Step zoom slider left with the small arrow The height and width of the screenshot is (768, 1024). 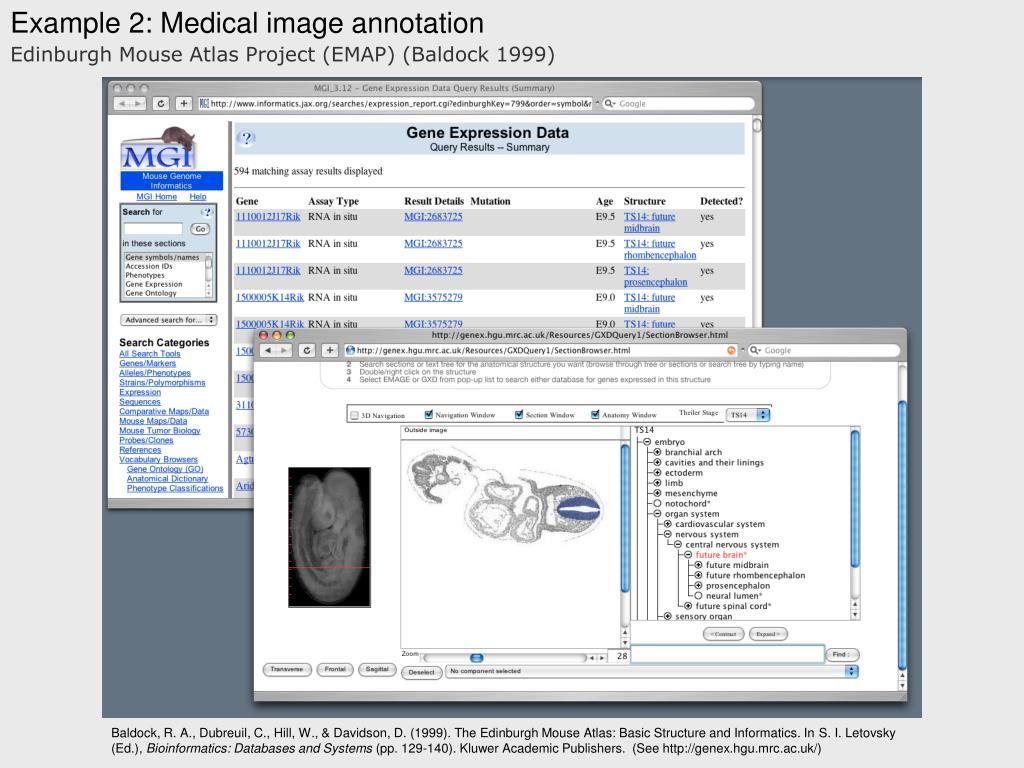(x=592, y=658)
